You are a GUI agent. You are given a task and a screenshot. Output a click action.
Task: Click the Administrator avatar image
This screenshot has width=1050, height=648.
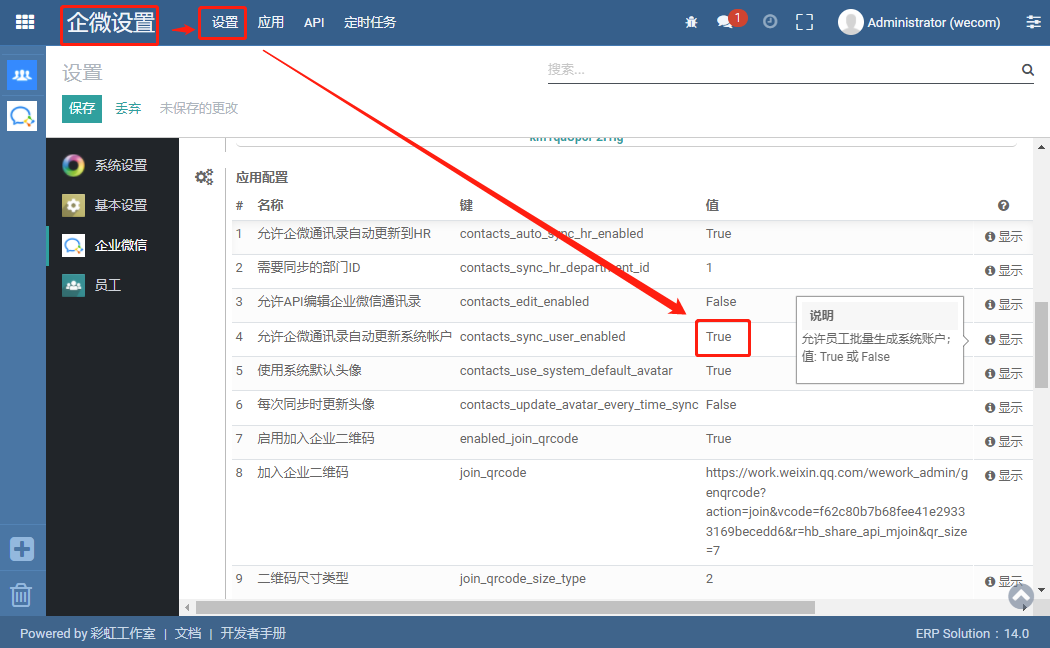click(850, 22)
